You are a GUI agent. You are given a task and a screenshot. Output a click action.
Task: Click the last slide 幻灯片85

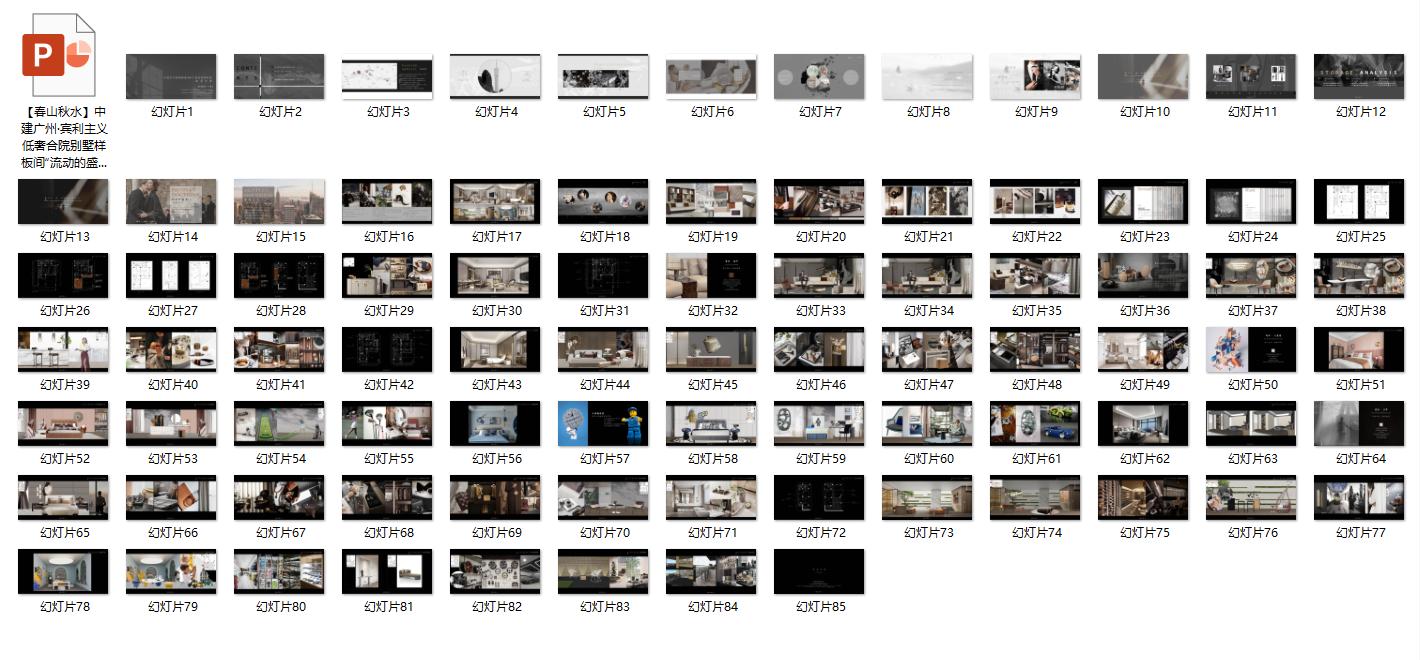(x=819, y=572)
